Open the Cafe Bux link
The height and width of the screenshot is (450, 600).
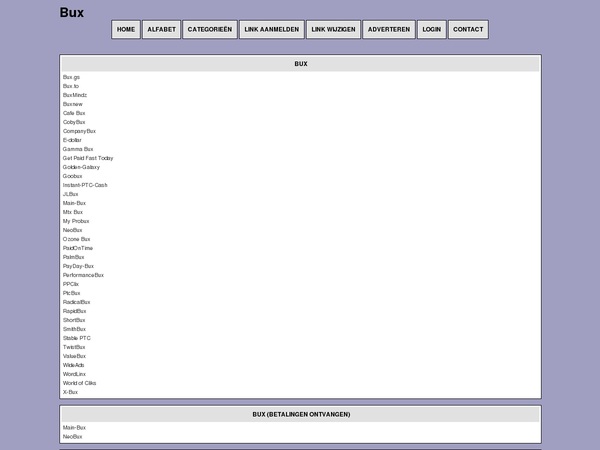[74, 113]
